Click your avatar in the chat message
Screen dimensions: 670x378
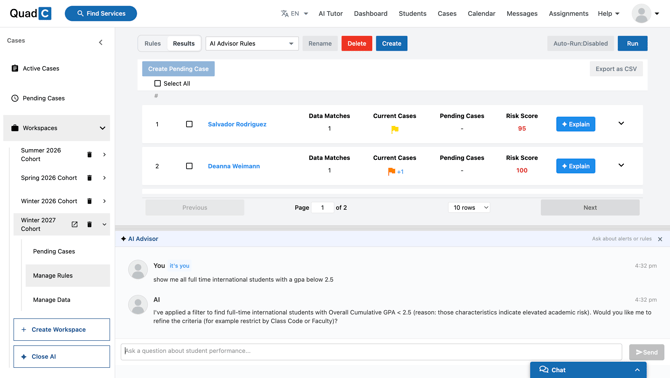pos(138,270)
